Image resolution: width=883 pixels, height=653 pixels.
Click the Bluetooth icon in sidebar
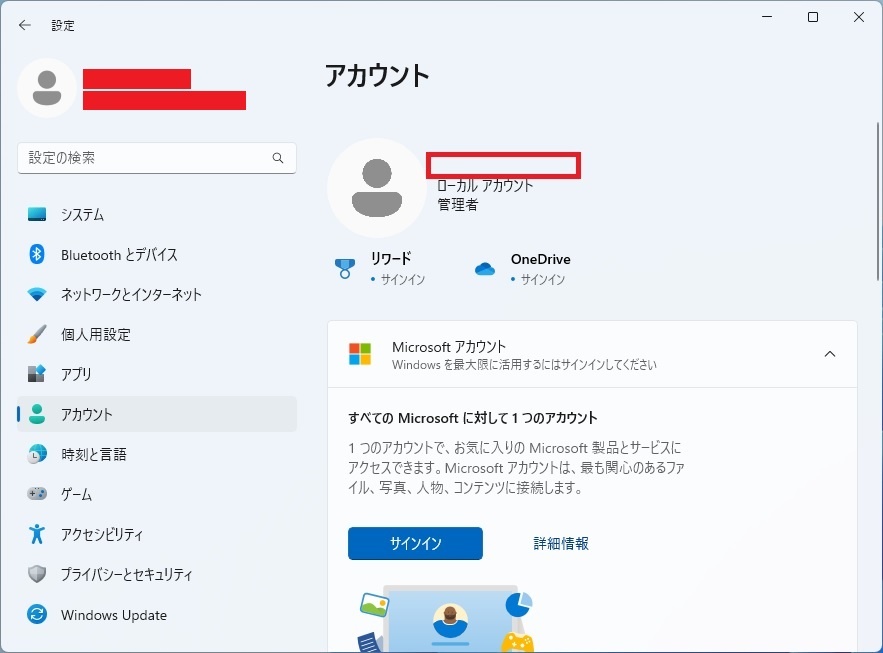point(37,254)
